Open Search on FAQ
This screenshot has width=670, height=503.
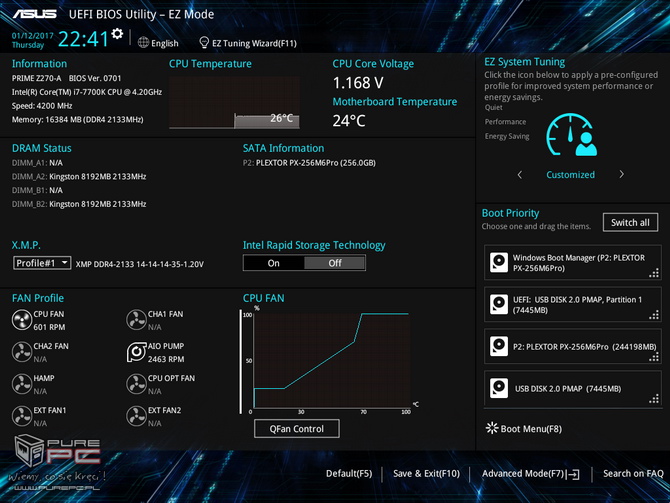coord(633,474)
